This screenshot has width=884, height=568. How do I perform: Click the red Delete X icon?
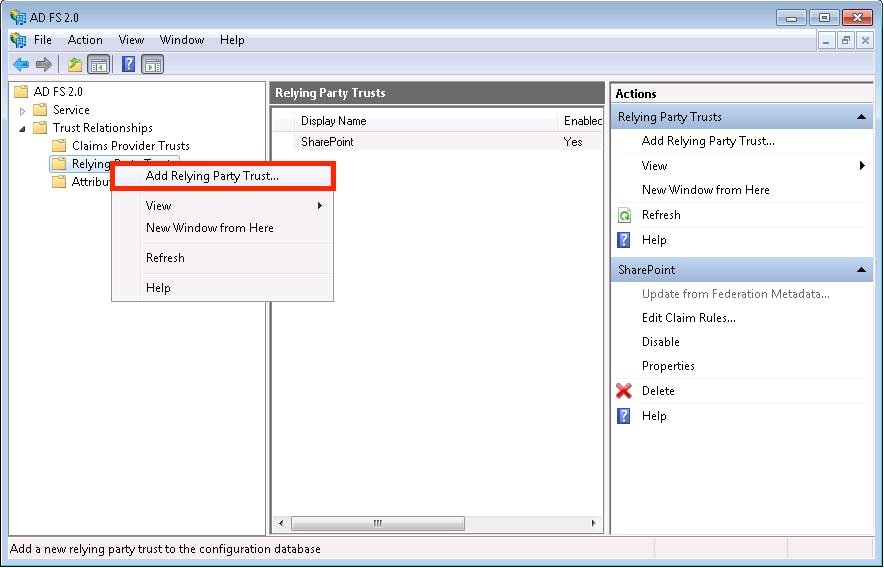(x=624, y=391)
